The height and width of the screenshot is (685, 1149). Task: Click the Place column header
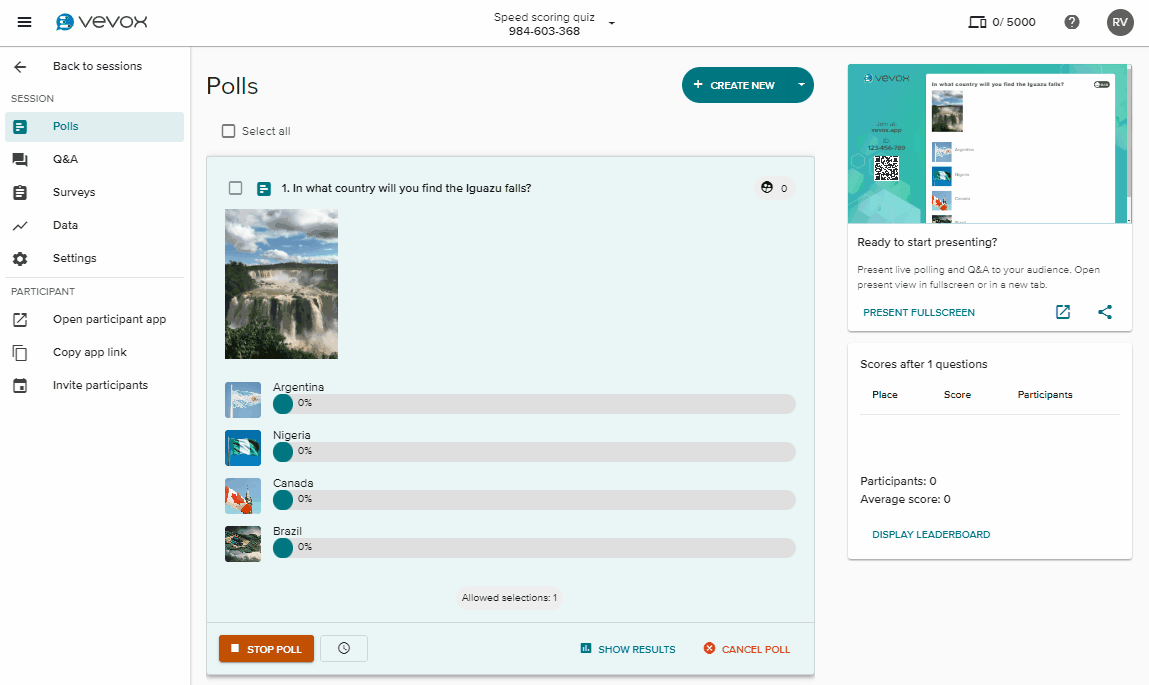tap(884, 394)
